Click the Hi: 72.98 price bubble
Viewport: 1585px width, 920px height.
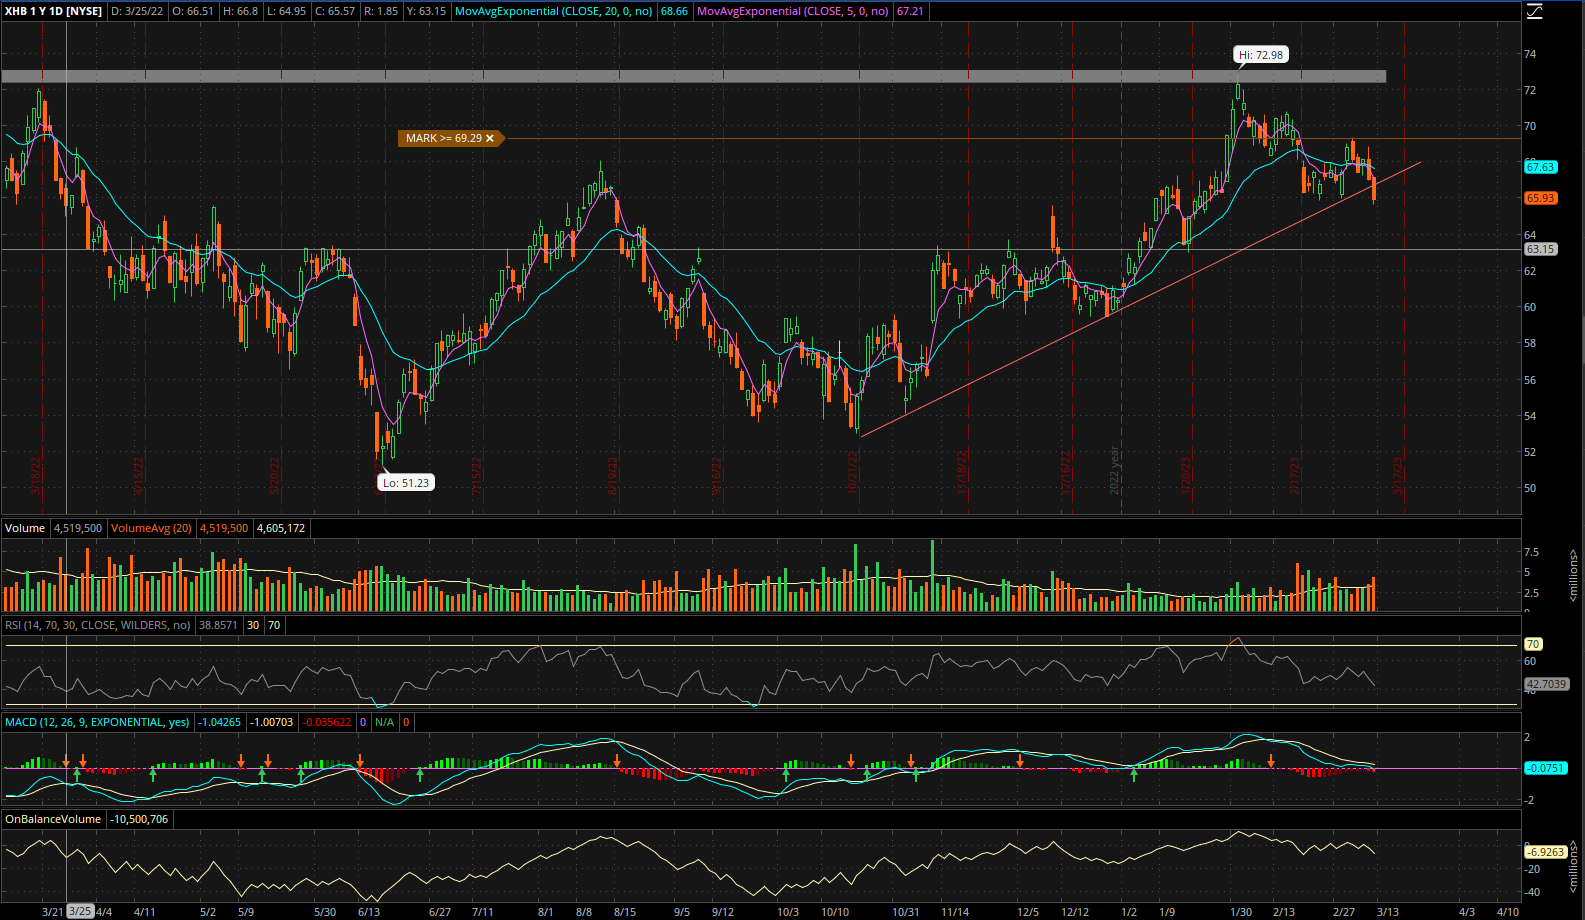(x=1260, y=55)
